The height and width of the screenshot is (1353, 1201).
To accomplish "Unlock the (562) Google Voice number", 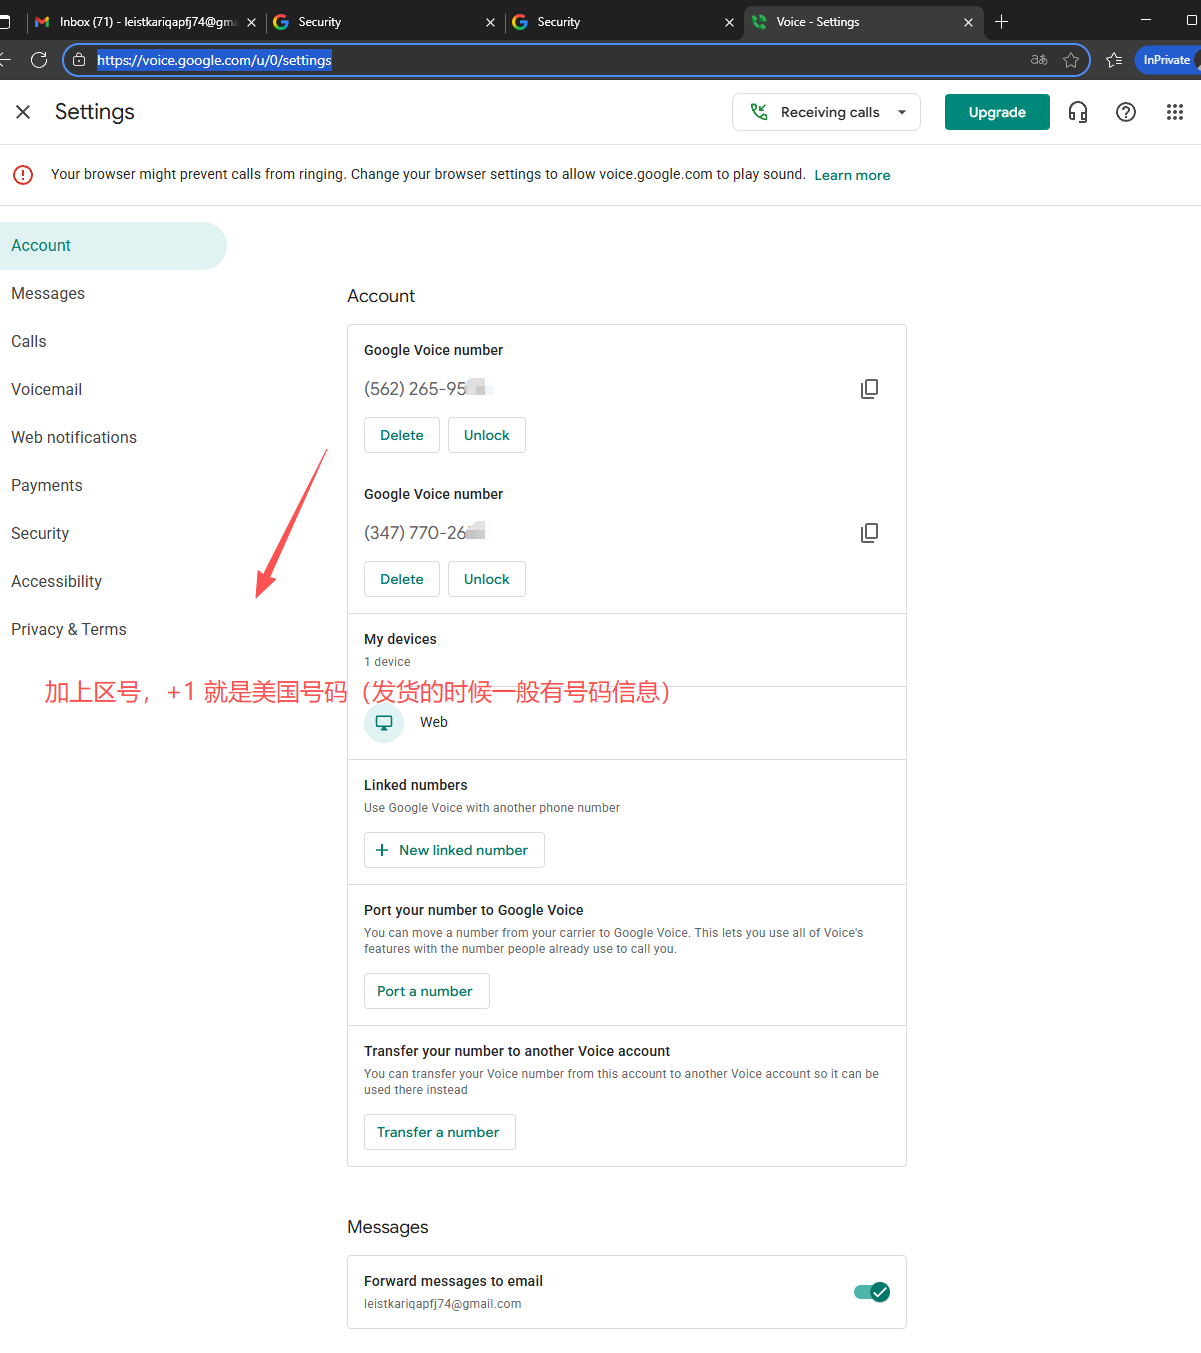I will (x=486, y=435).
